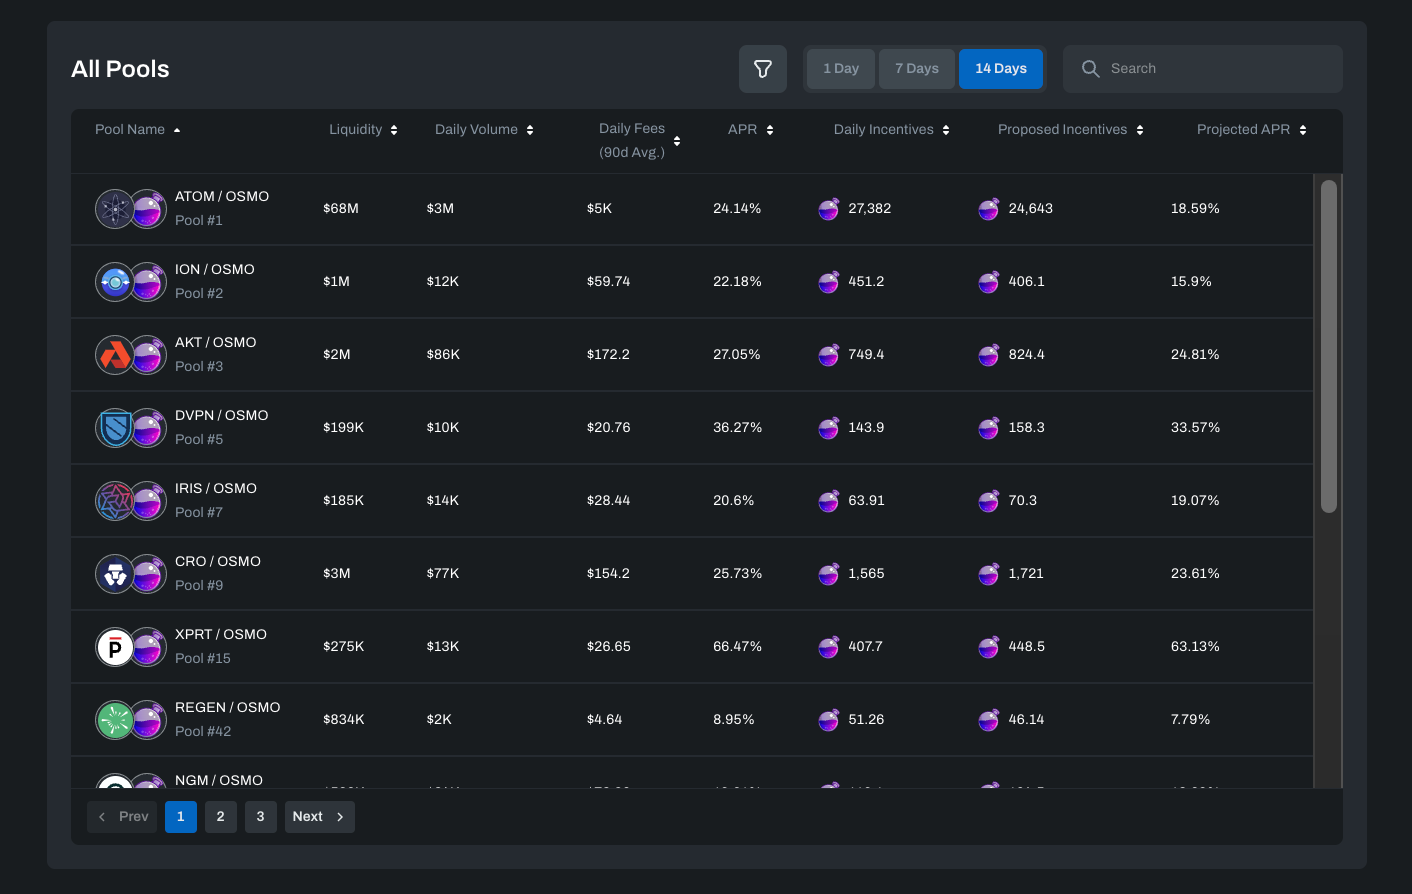
Task: Click the $14K daily volume value
Action: point(443,501)
